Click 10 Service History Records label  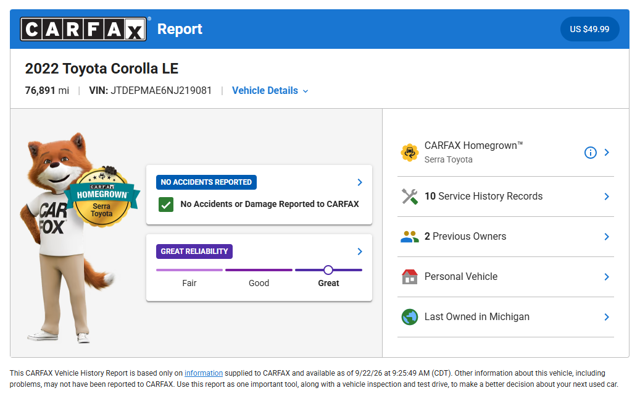pos(483,196)
